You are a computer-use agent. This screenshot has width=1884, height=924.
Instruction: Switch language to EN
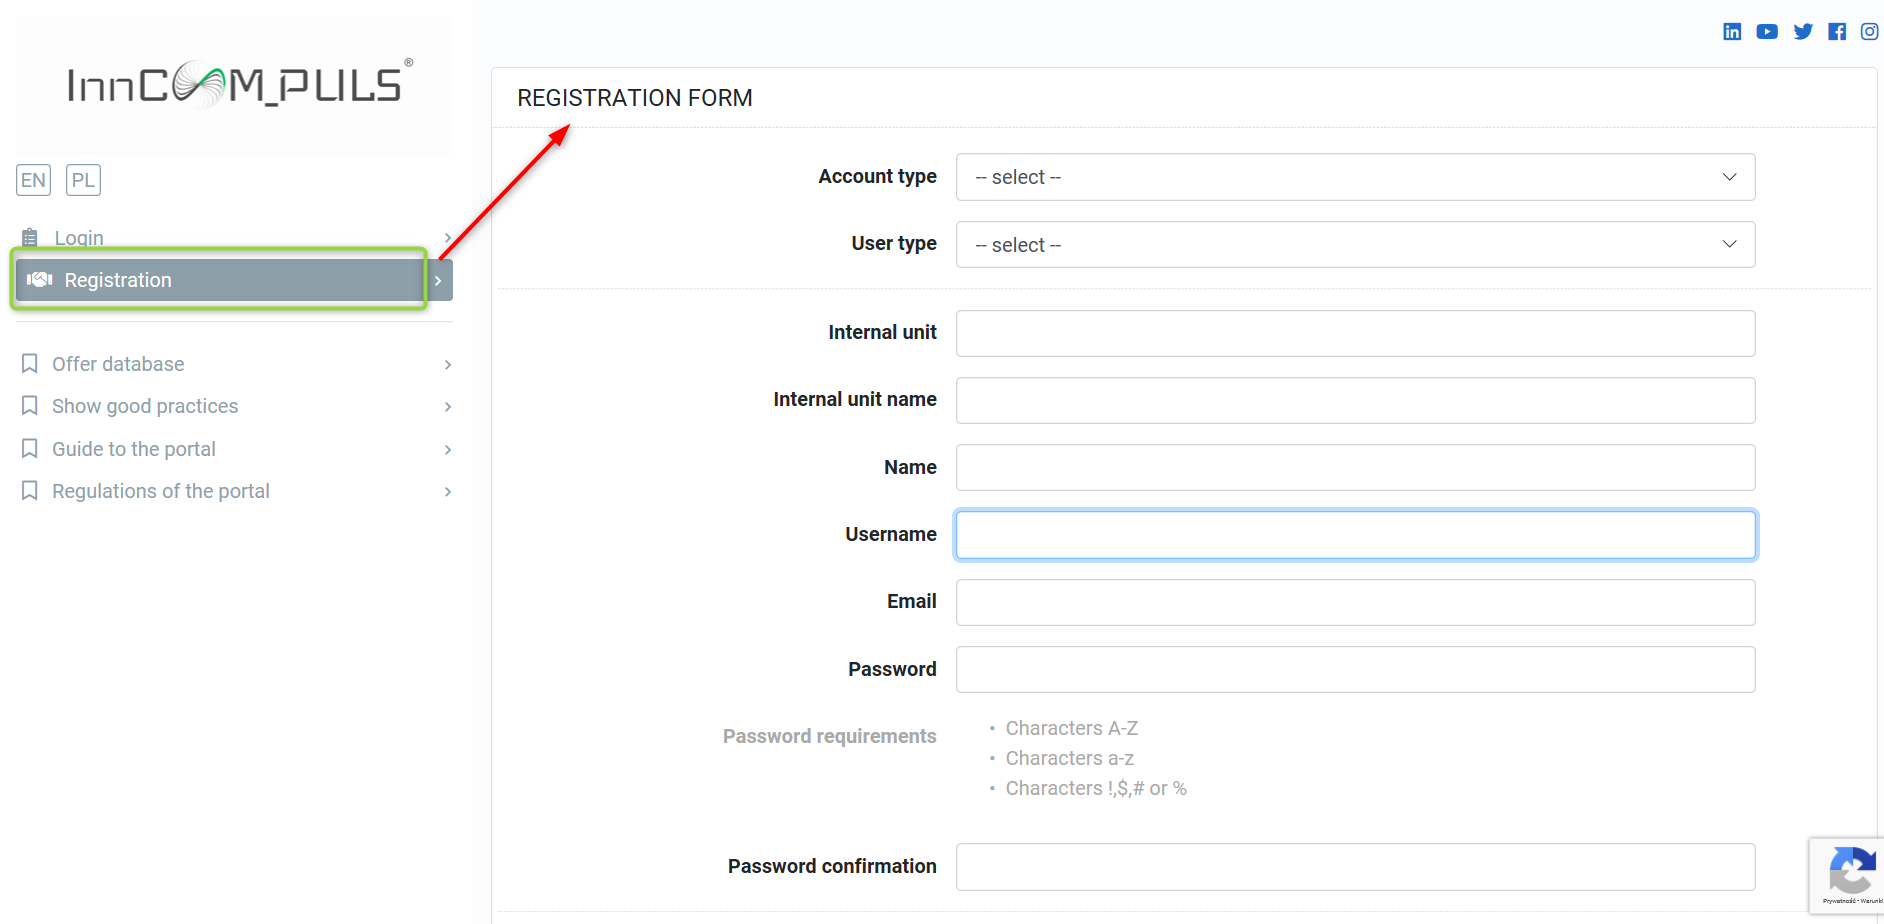(x=33, y=180)
